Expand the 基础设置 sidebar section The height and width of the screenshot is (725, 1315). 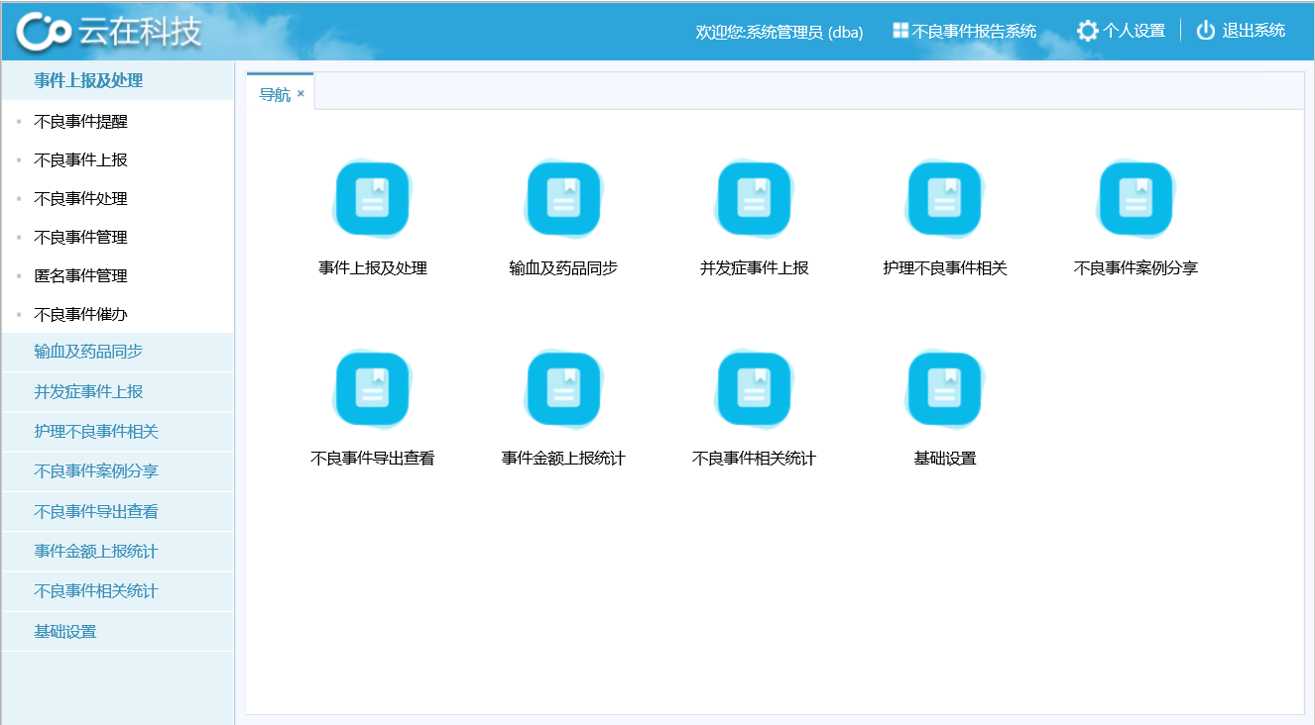pyautogui.click(x=65, y=632)
